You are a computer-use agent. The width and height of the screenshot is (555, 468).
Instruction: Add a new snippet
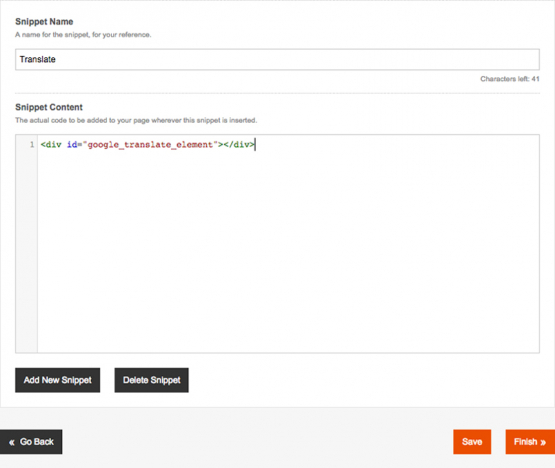point(57,380)
